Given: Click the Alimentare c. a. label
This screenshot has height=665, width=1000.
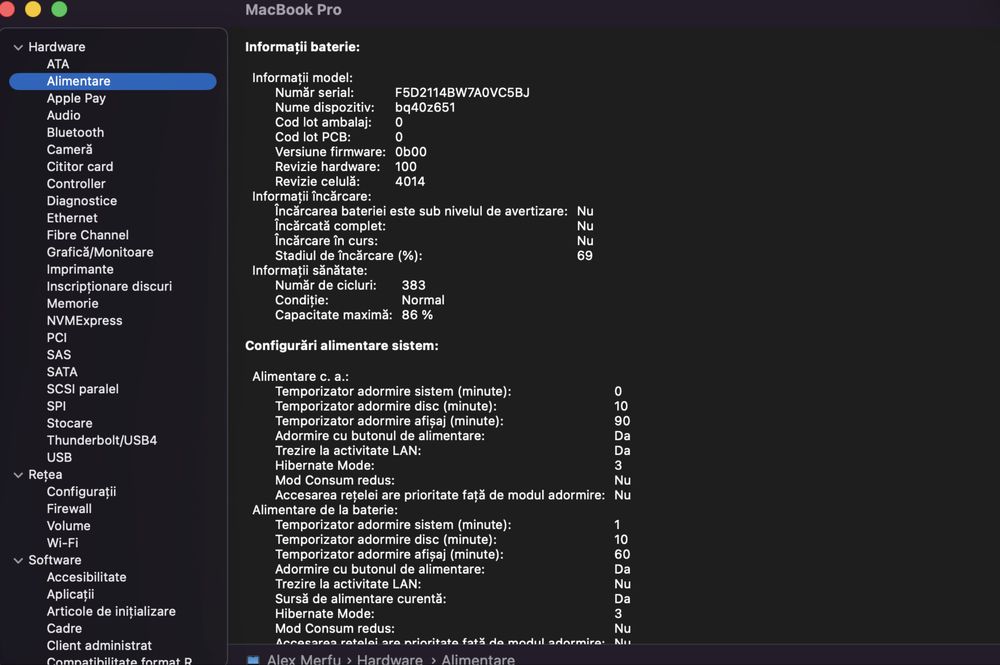Looking at the screenshot, I should tap(300, 377).
